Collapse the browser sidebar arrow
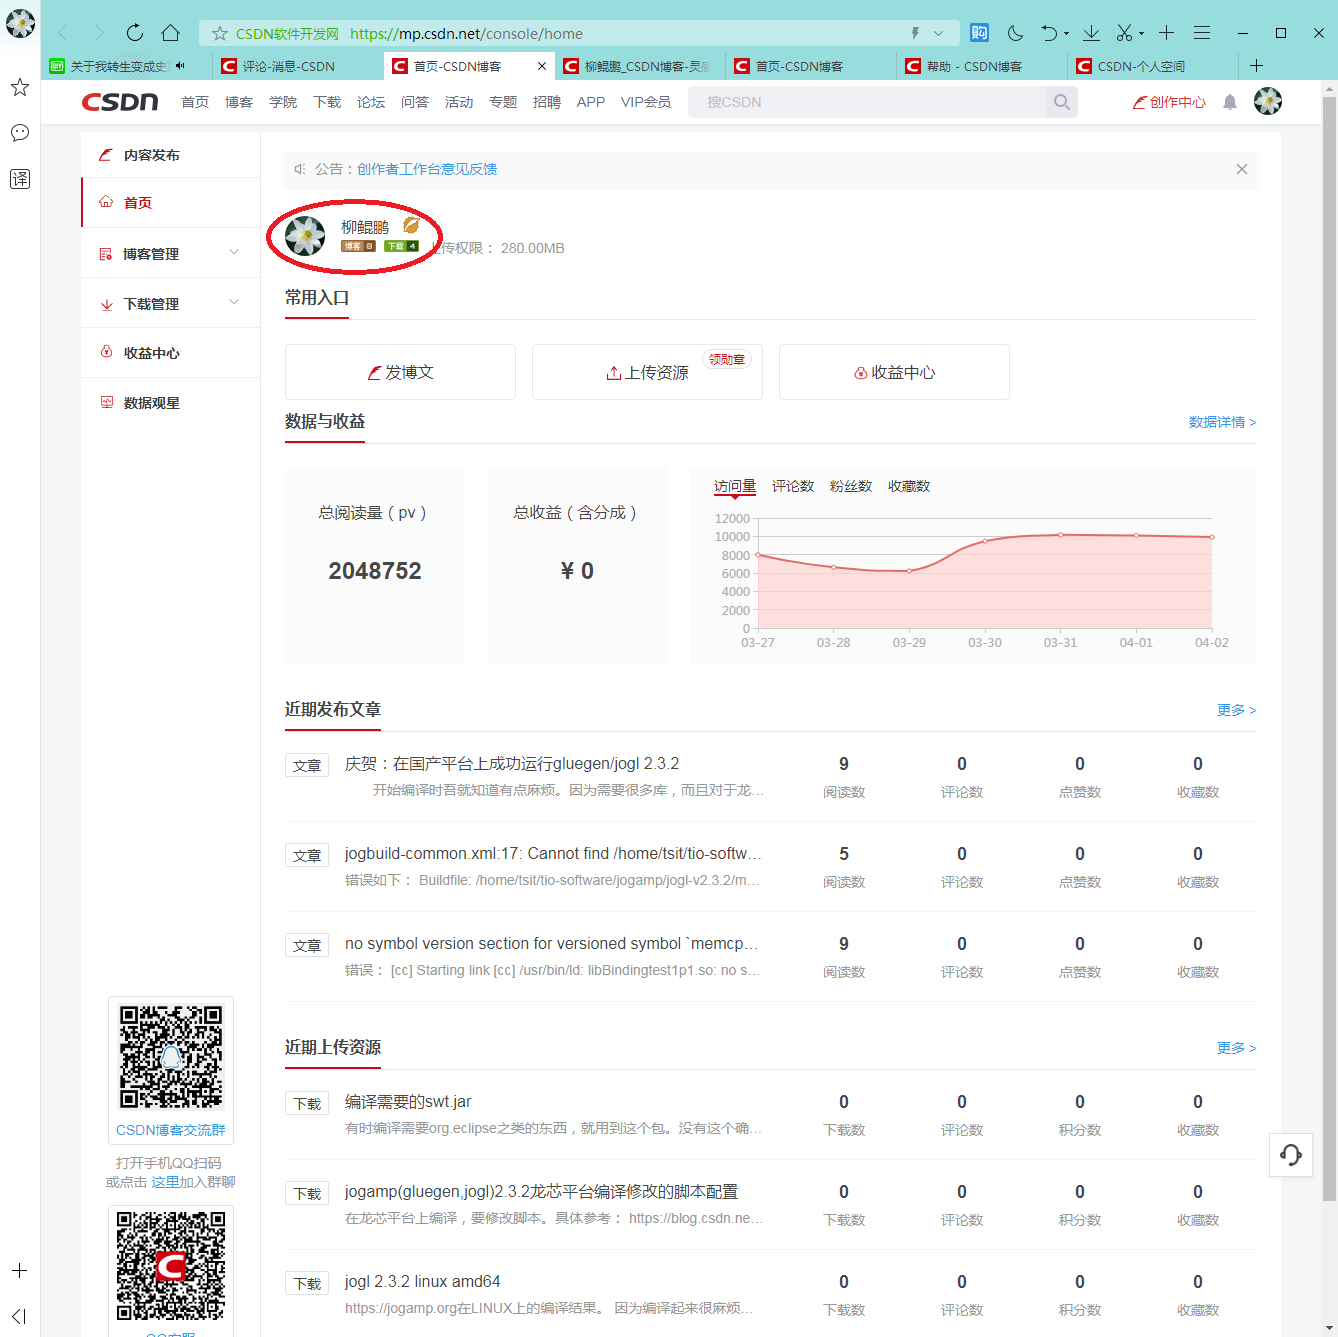Viewport: 1338px width, 1337px height. pos(19,1316)
